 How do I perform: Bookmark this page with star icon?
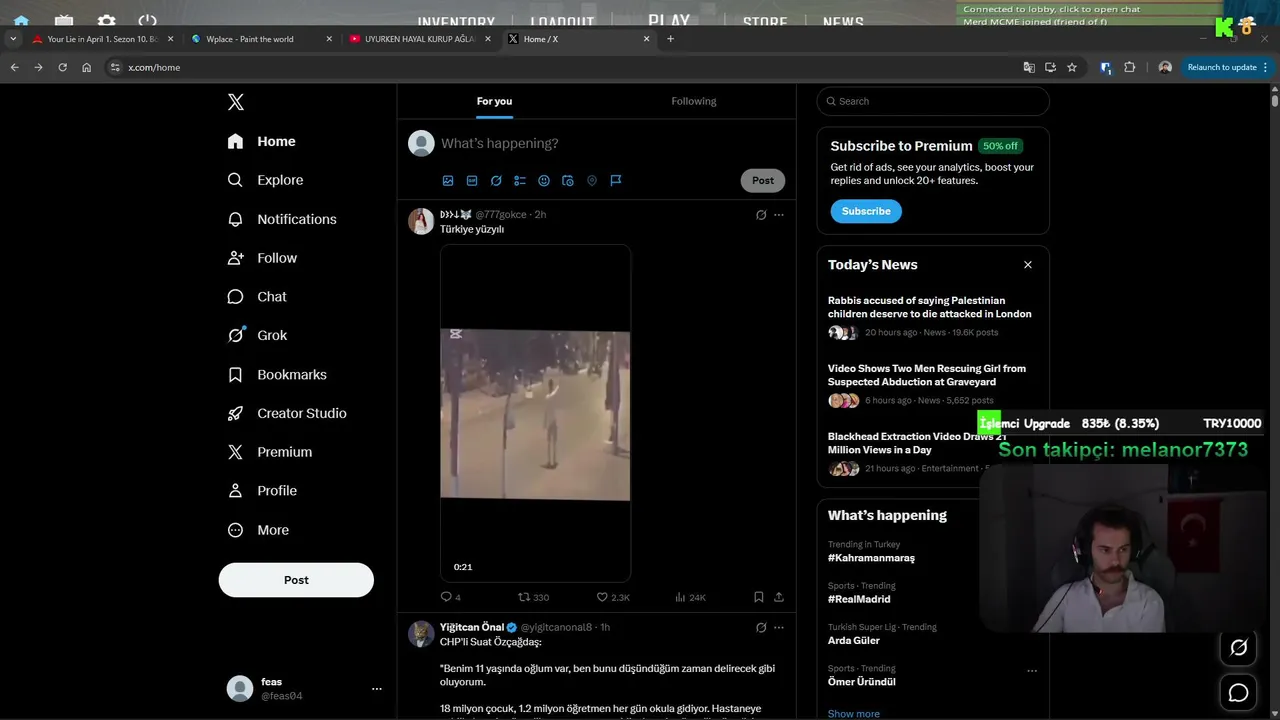(1072, 67)
